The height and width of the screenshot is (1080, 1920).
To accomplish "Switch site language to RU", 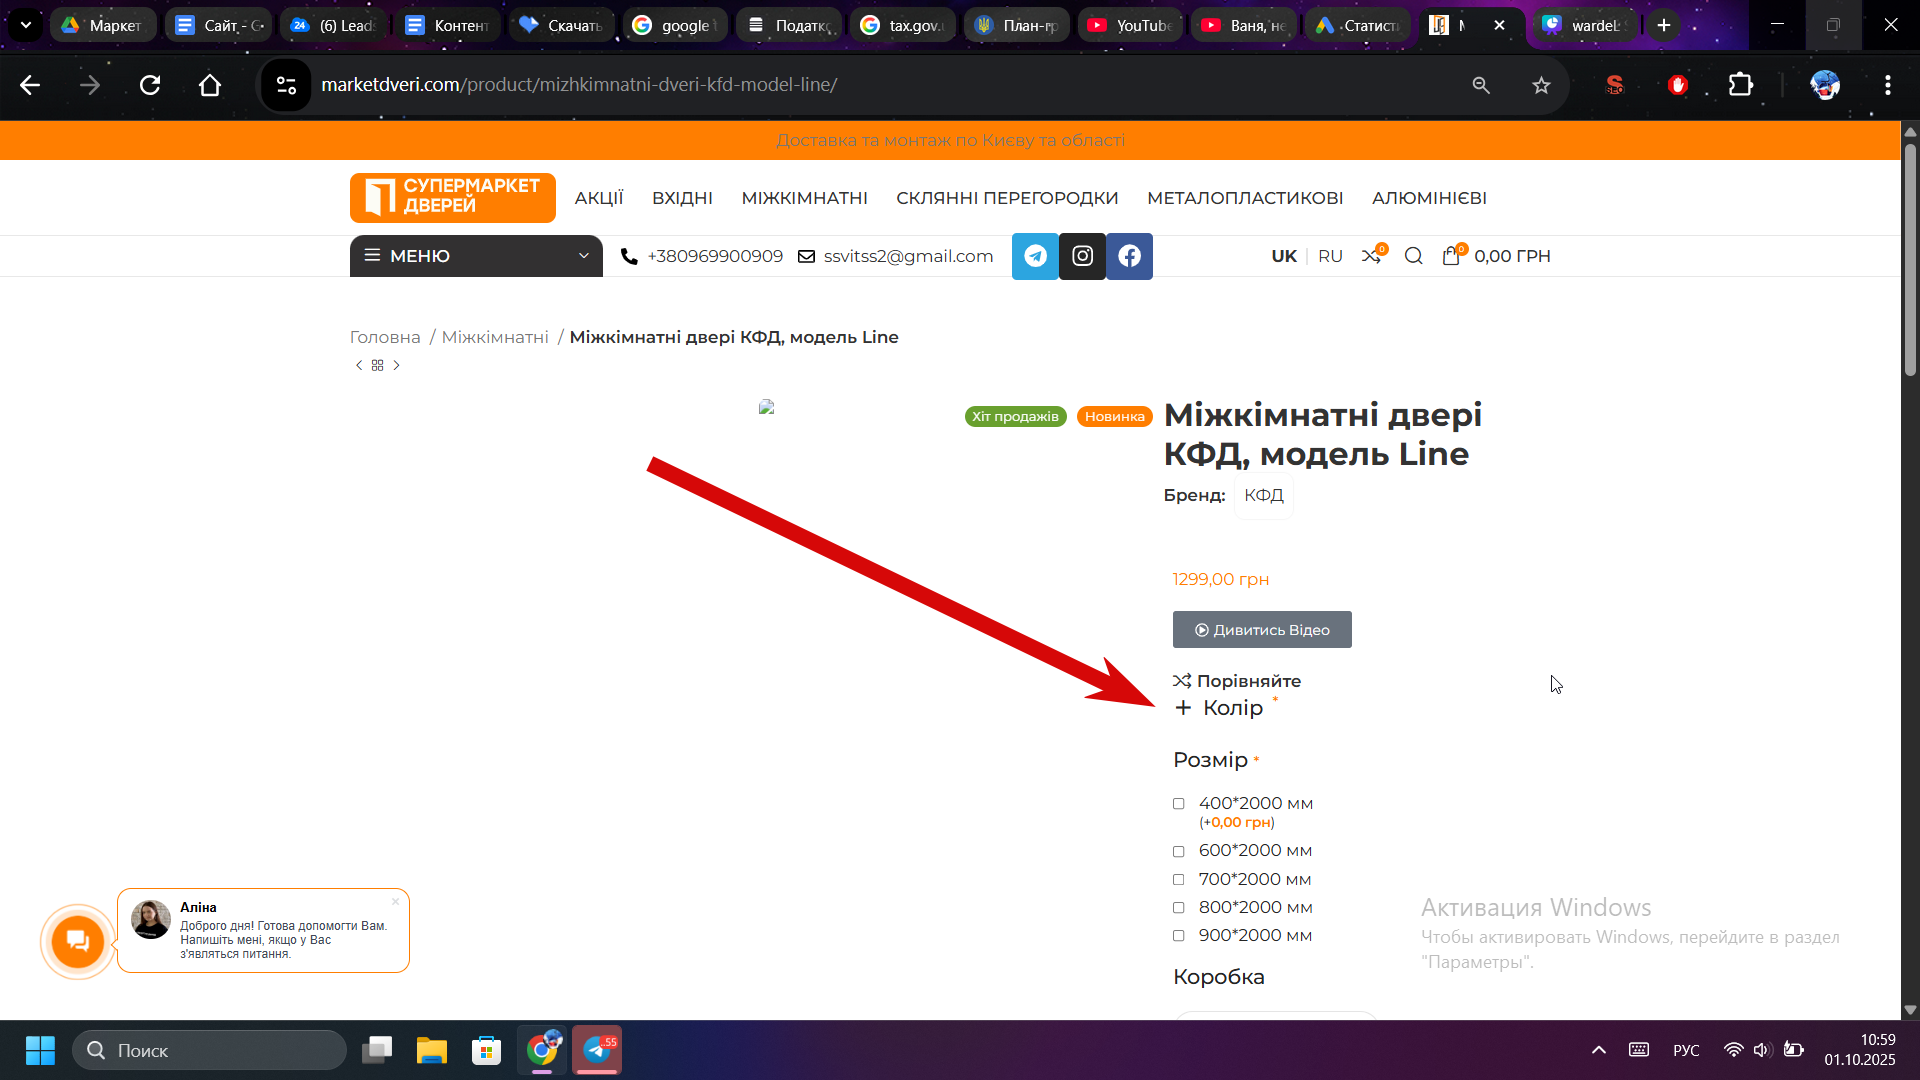I will pyautogui.click(x=1330, y=256).
